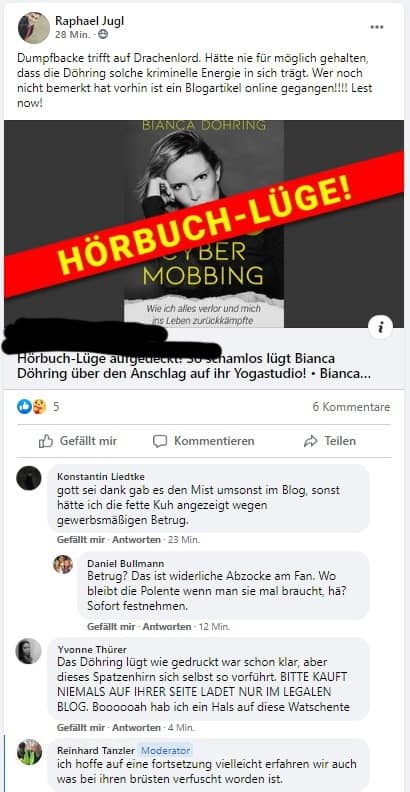Reply to Konstantin Liedtke's comment via Antworten
Viewport: 410px width, 792px height.
point(136,540)
